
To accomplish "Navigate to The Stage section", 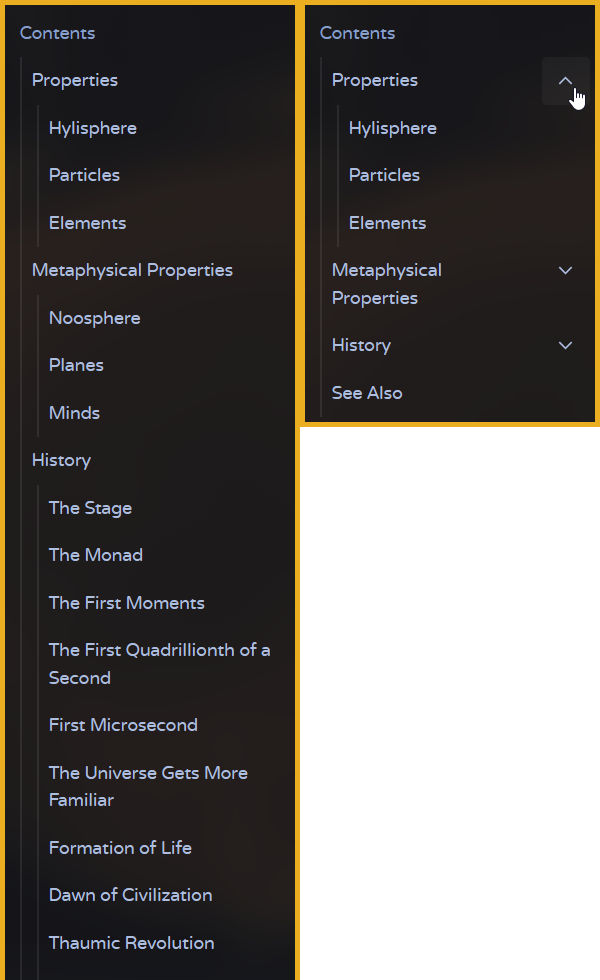I will 90,508.
